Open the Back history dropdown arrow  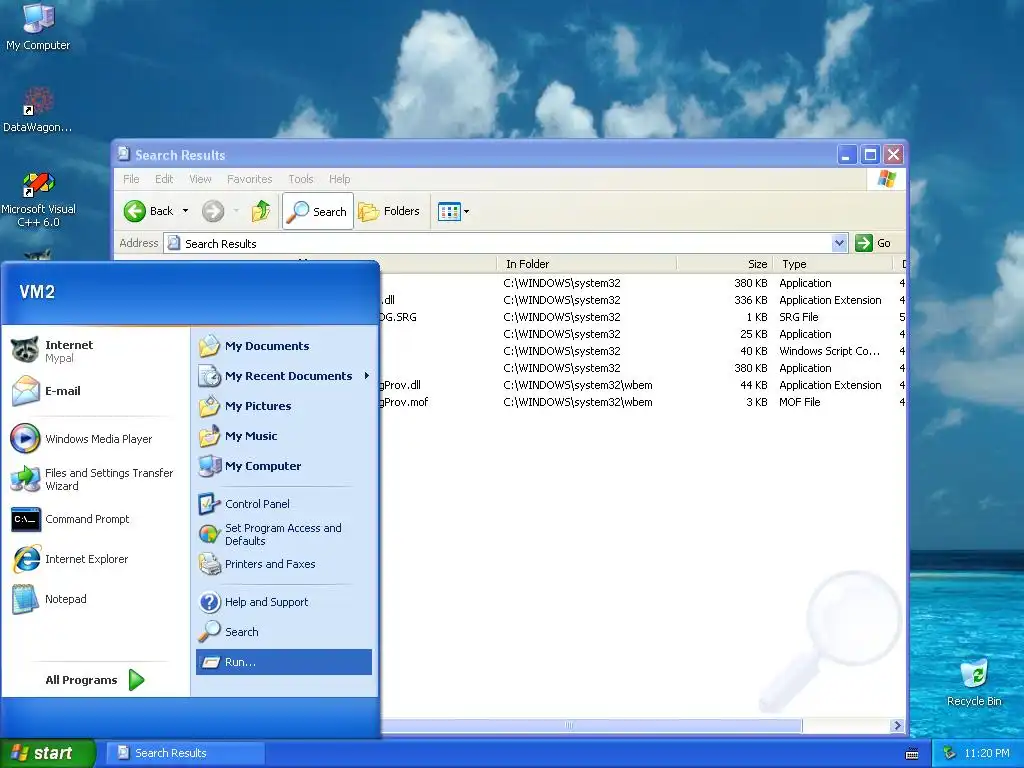tap(185, 211)
